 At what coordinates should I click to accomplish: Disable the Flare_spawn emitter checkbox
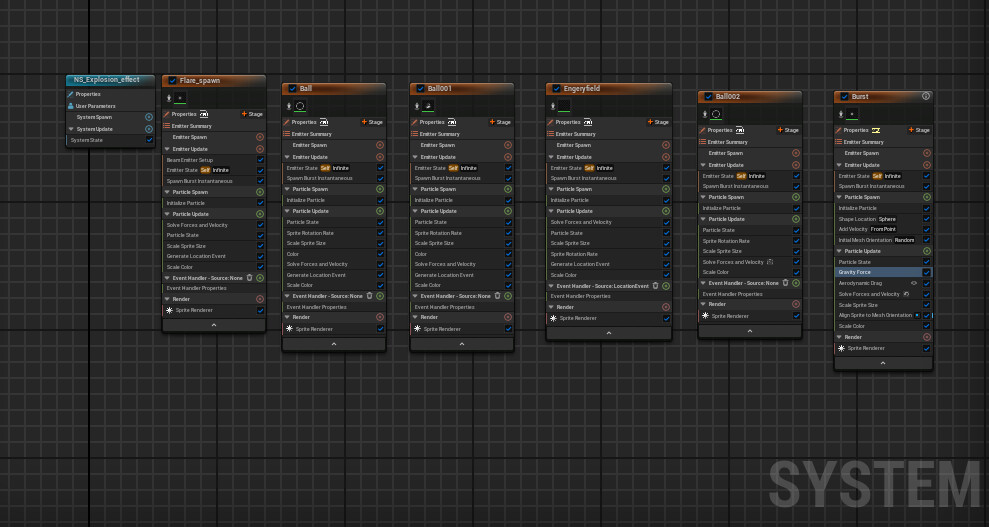point(172,81)
